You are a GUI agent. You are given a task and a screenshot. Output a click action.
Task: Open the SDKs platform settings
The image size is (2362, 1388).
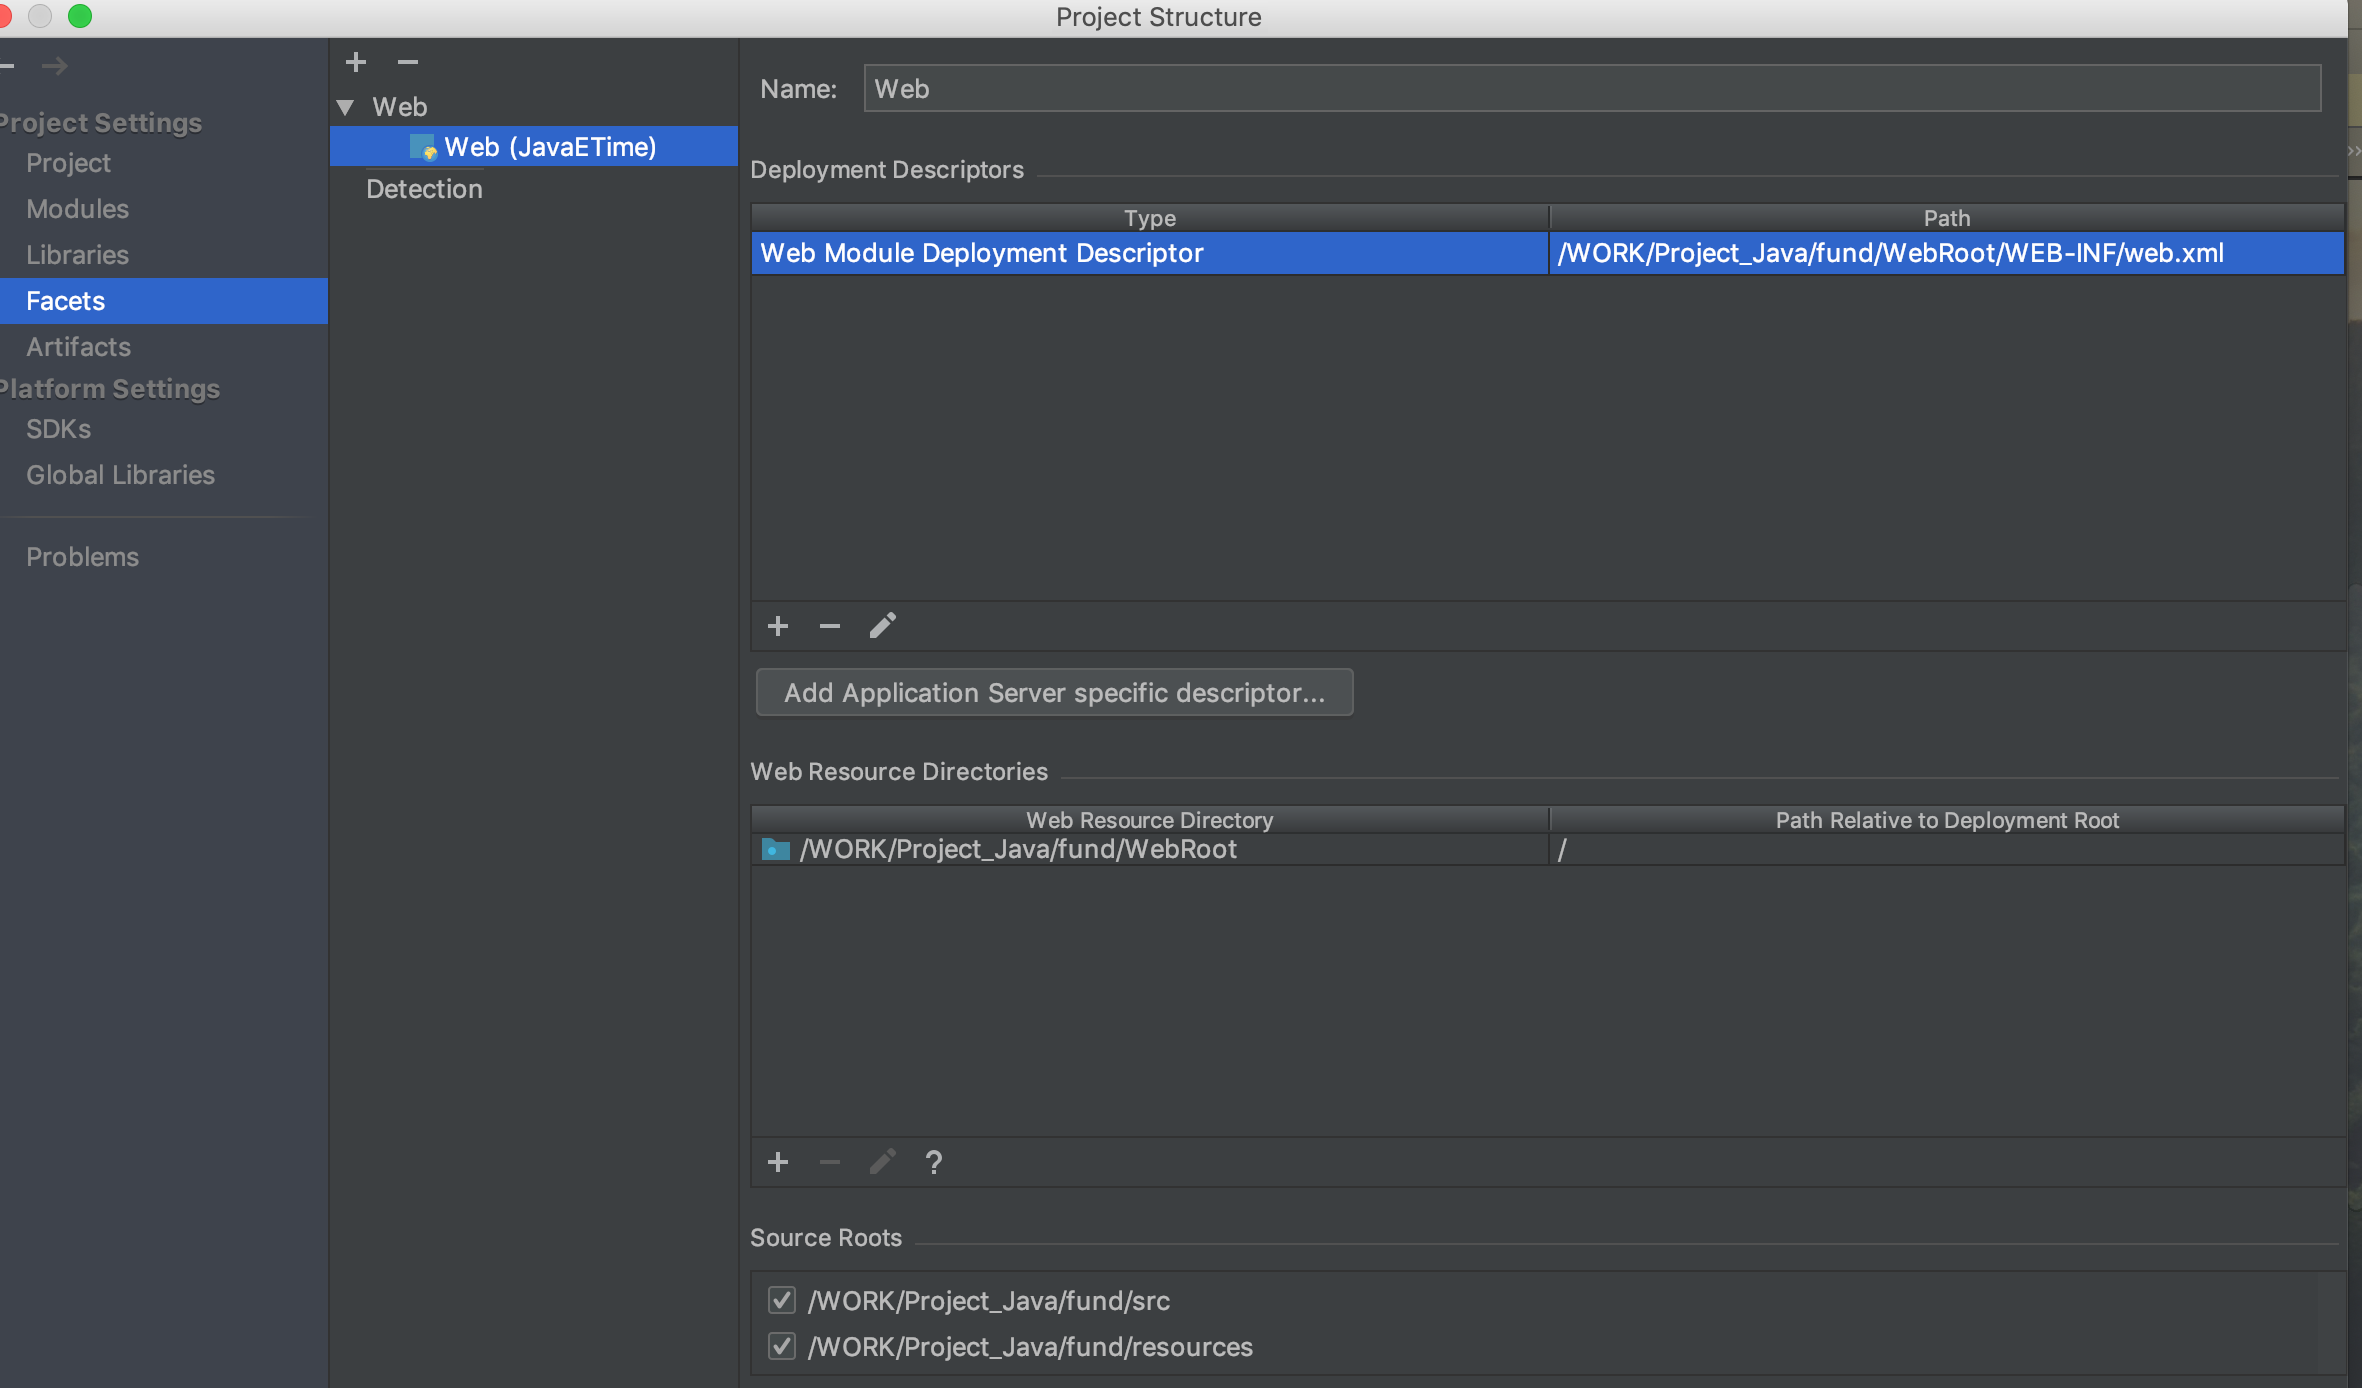click(x=58, y=429)
